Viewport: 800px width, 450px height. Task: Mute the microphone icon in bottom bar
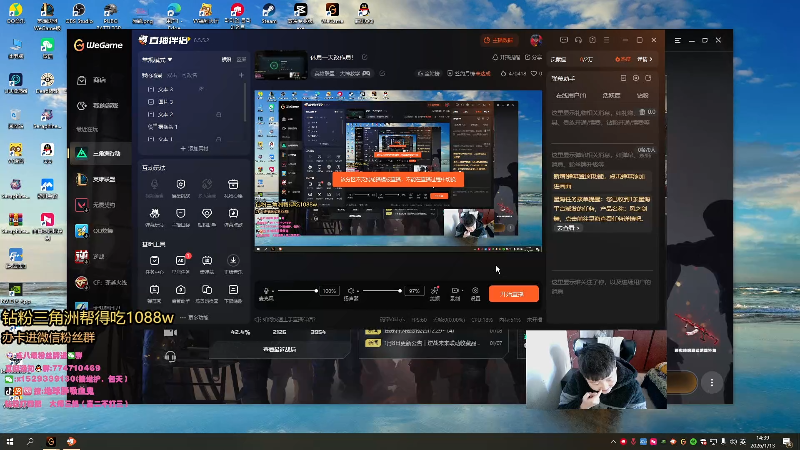click(266, 291)
